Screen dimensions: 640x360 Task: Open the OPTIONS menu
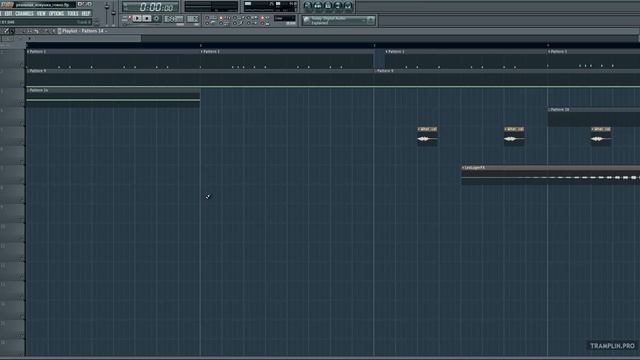[x=56, y=13]
